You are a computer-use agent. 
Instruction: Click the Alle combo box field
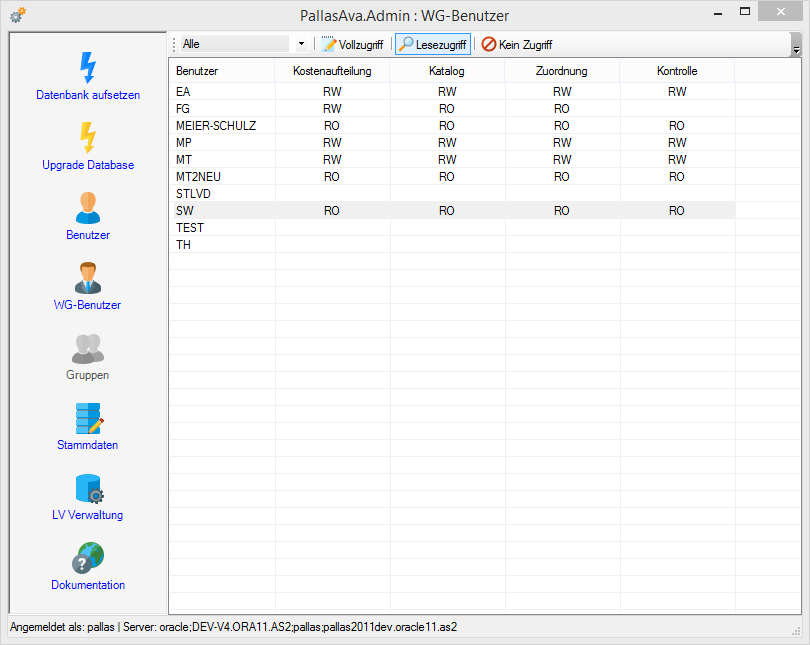[x=244, y=44]
